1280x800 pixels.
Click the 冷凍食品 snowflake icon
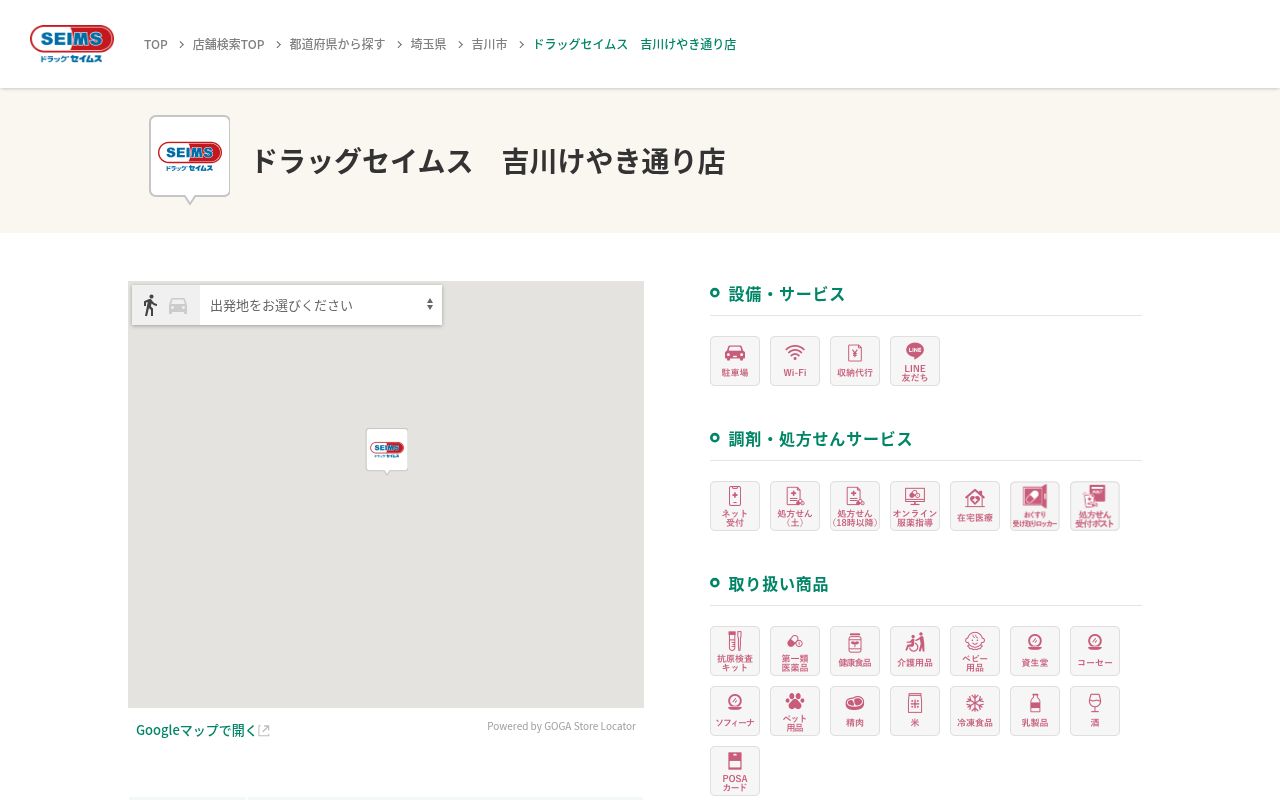click(x=975, y=711)
